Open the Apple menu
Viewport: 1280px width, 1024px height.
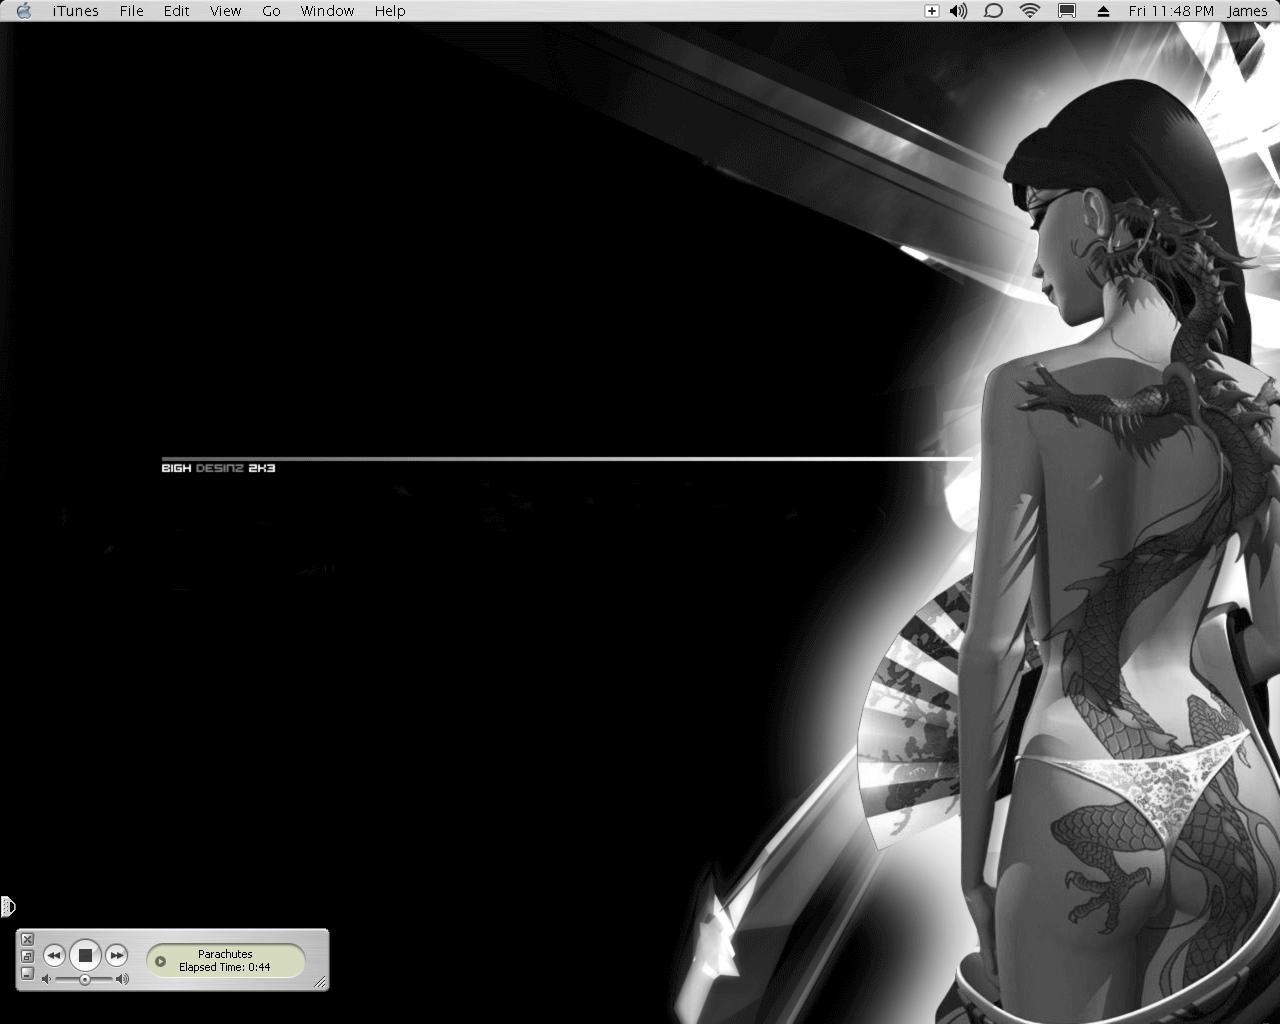[x=25, y=11]
